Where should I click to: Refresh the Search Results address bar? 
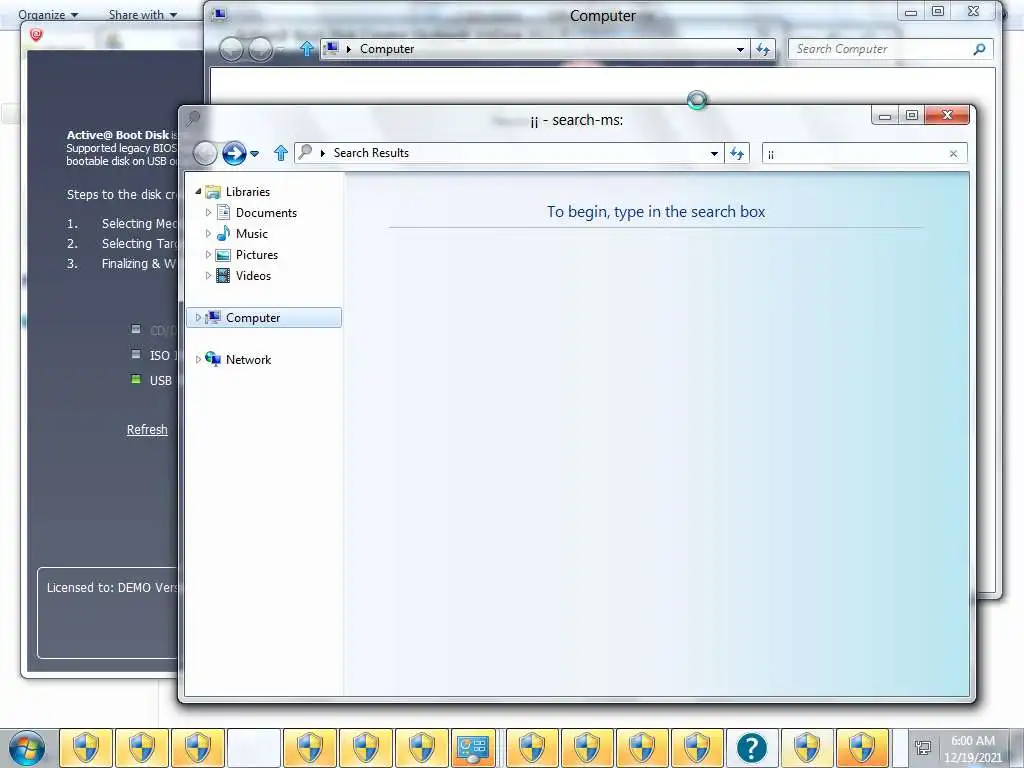[x=737, y=153]
